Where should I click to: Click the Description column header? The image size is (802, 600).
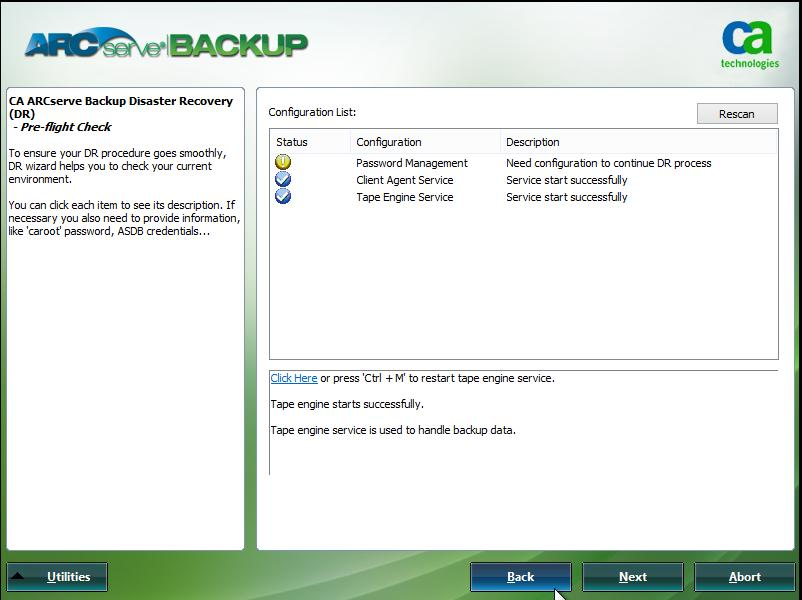(x=639, y=142)
